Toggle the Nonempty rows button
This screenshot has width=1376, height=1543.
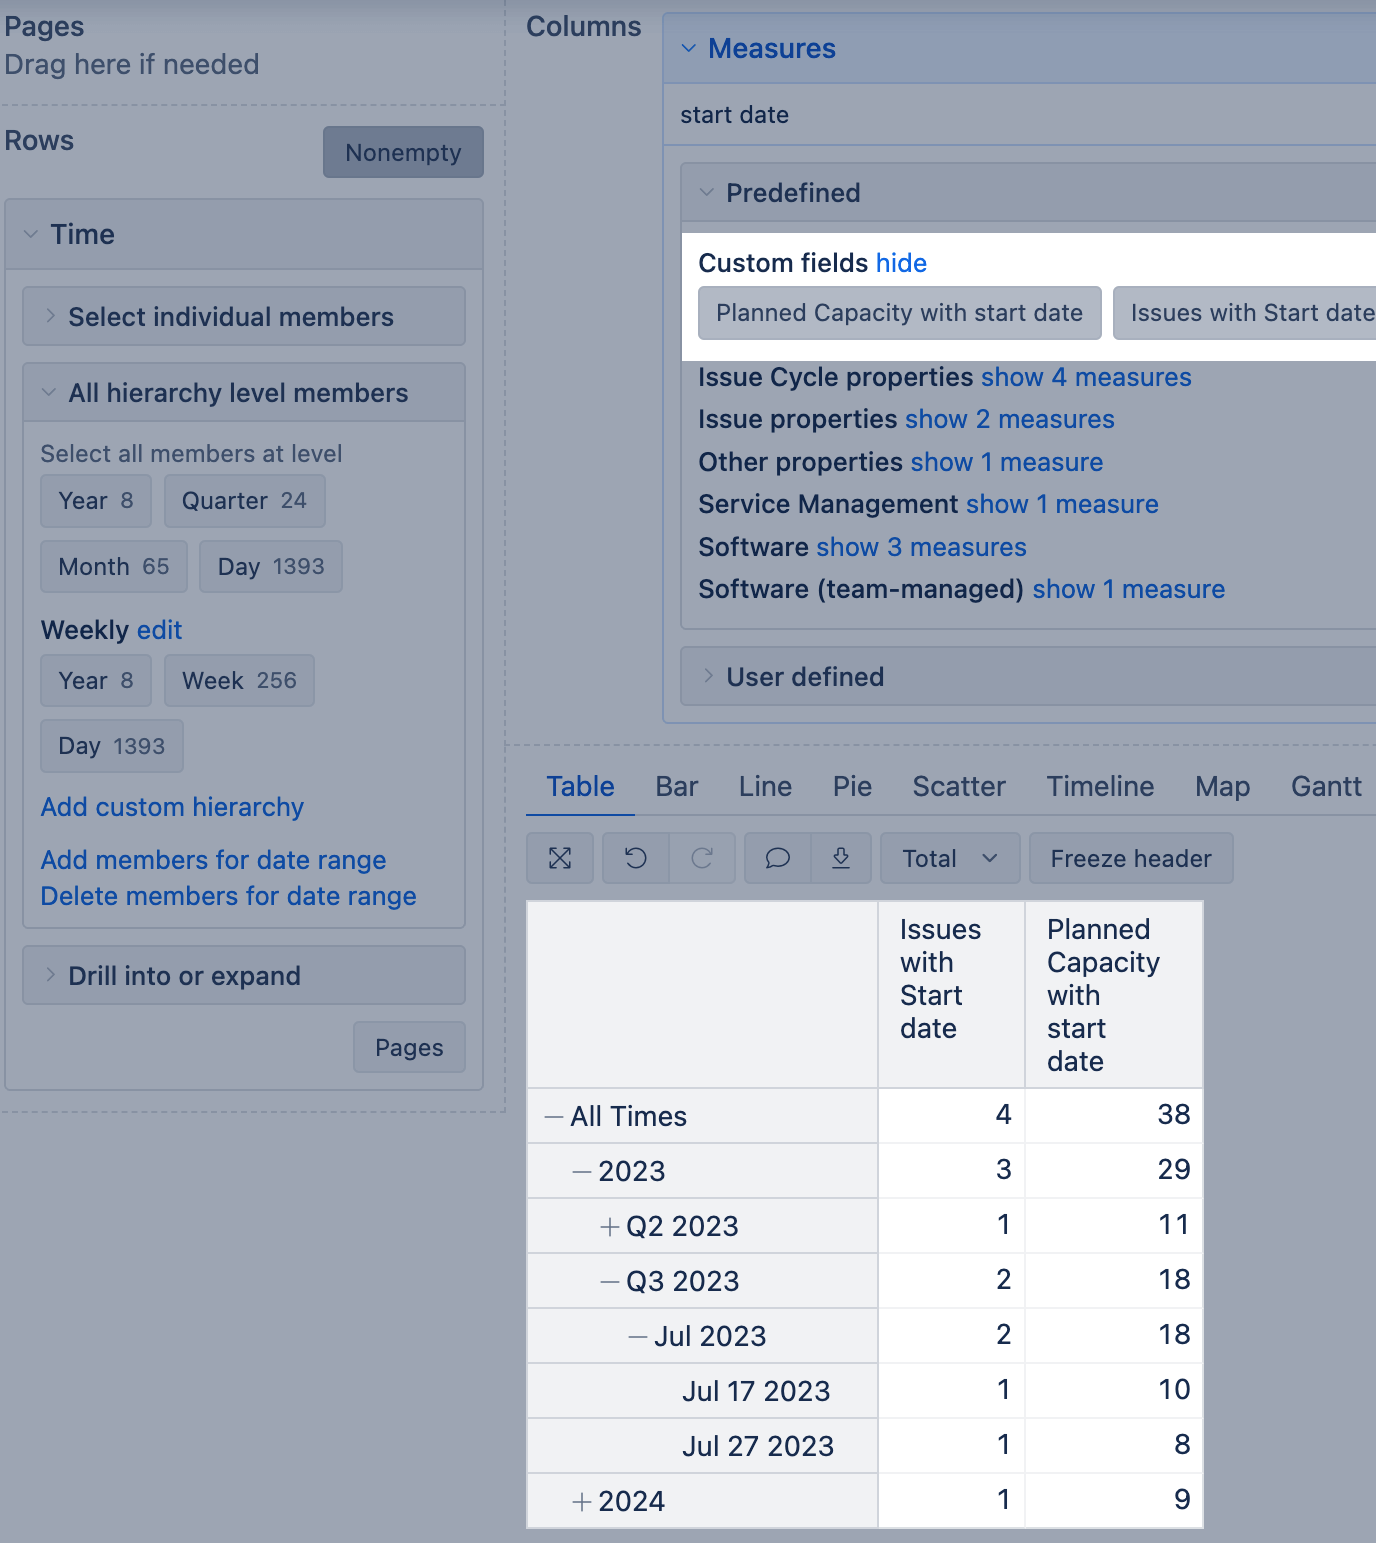(x=403, y=152)
